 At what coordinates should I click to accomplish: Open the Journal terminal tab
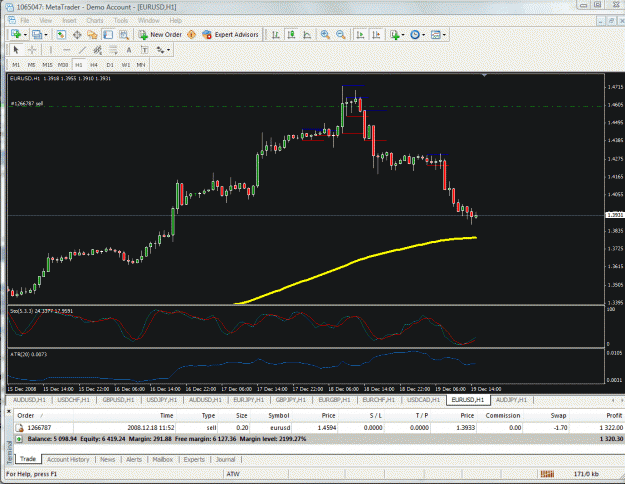tap(226, 460)
